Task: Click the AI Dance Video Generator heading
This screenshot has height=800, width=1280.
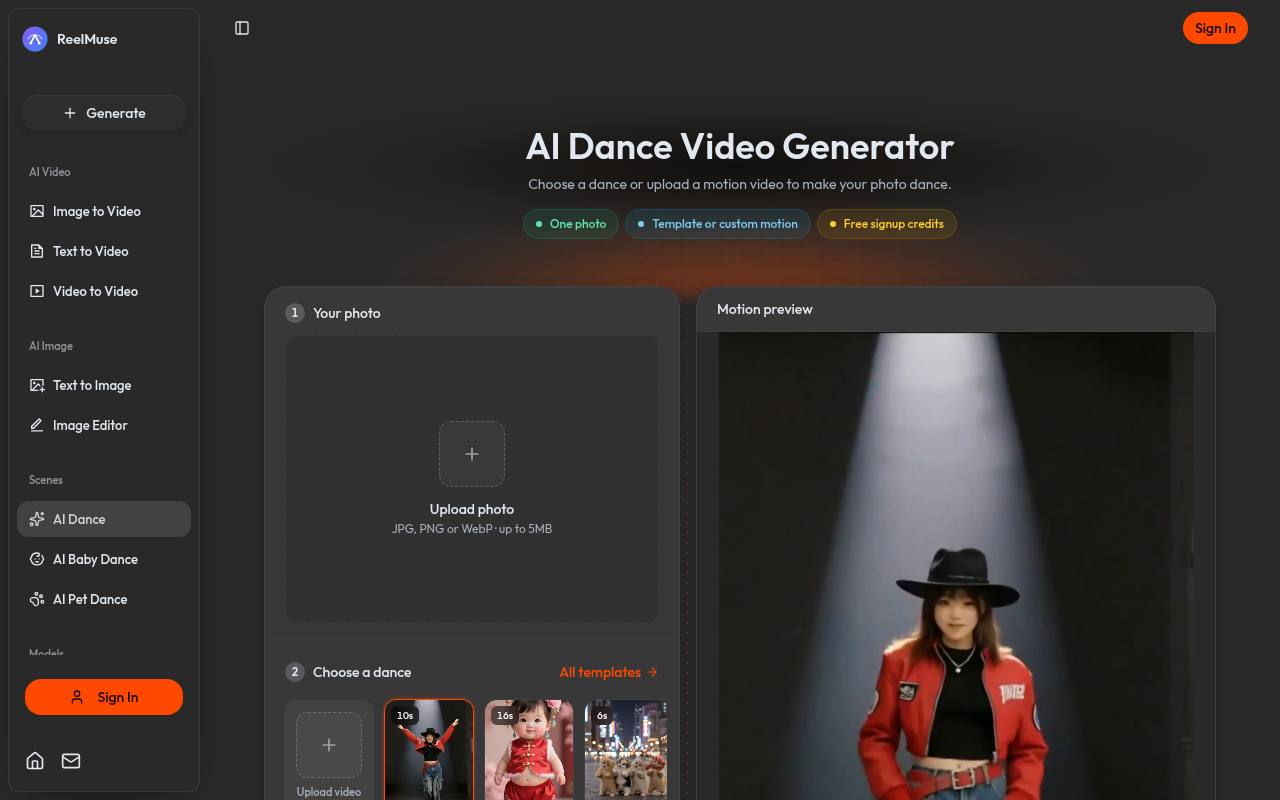Action: 740,147
